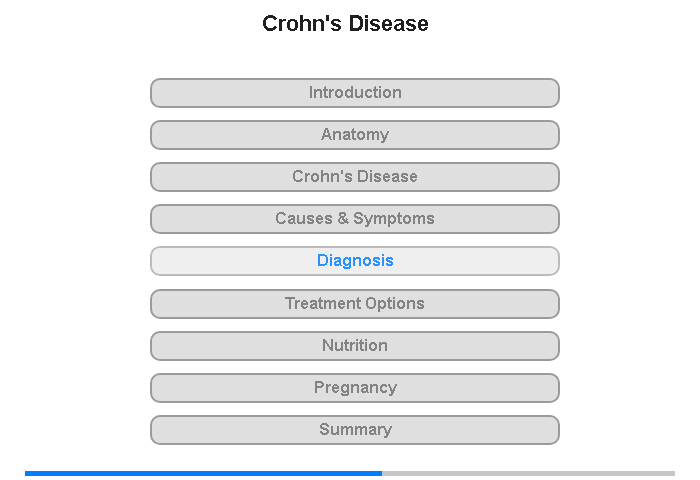Viewport: 700px width, 480px height.
Task: Click the highlighted Diagnosis button
Action: point(355,261)
